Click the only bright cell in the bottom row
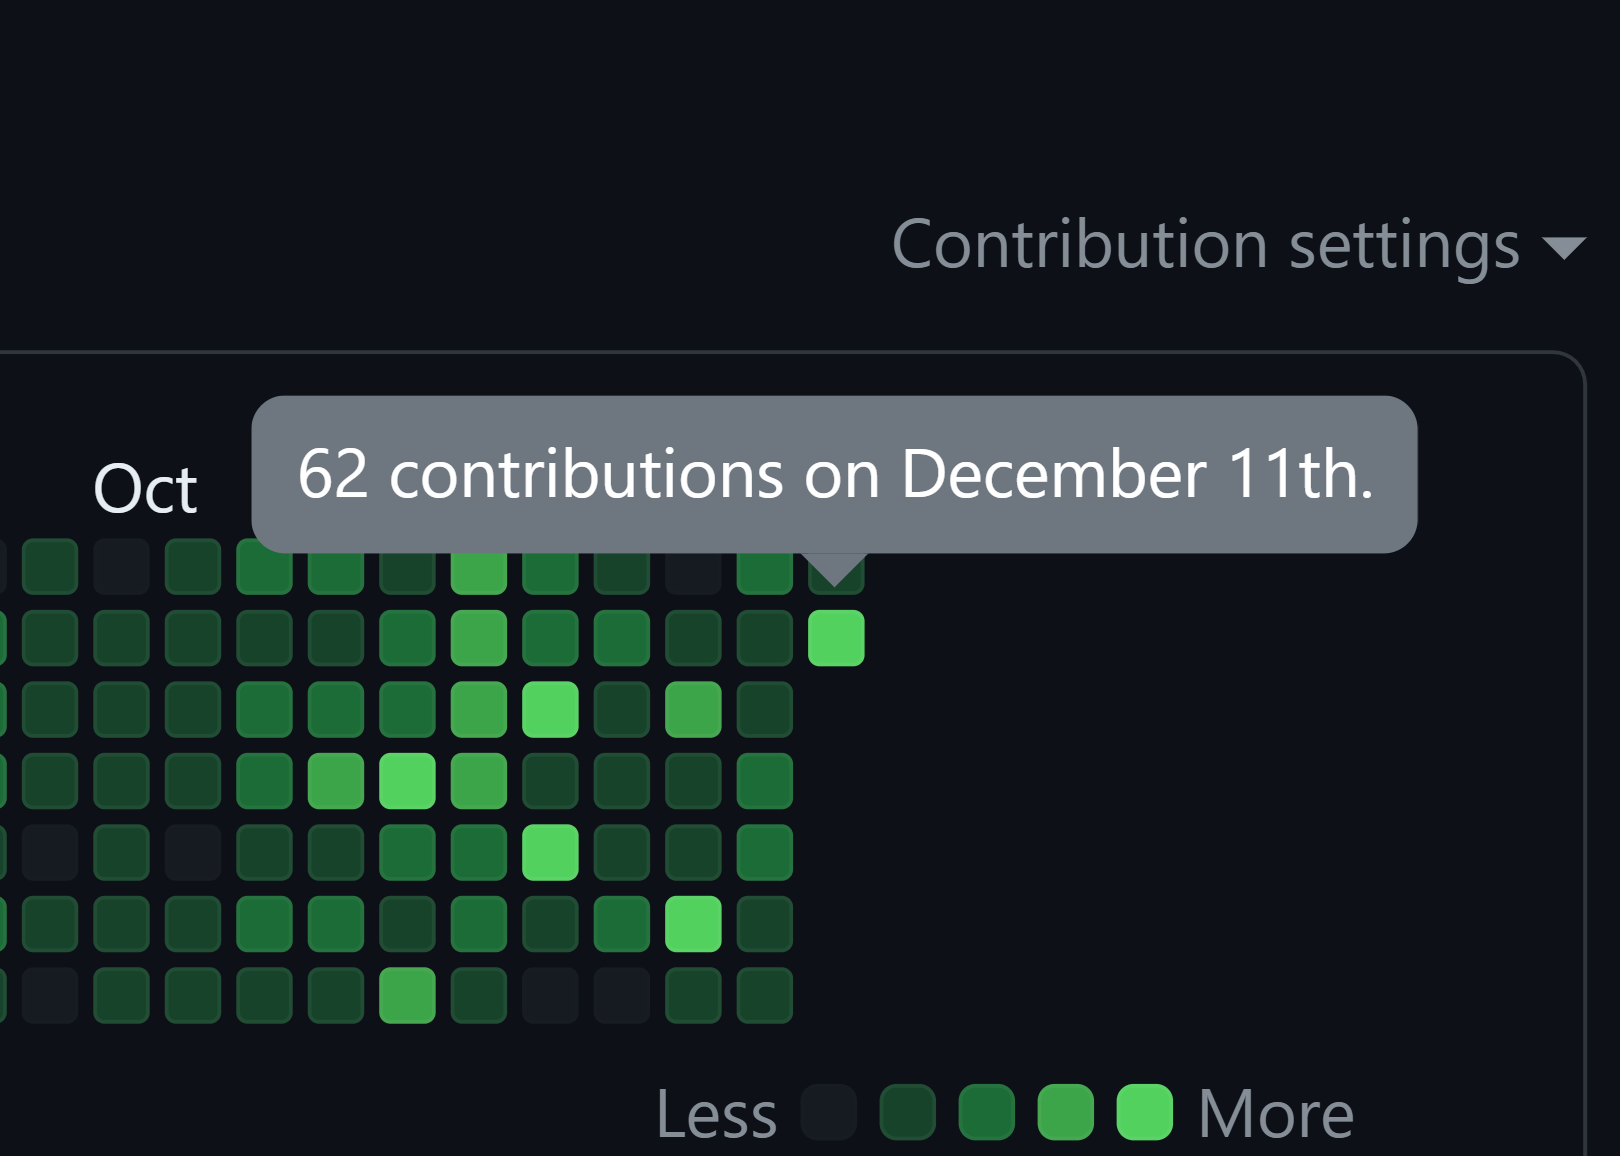The width and height of the screenshot is (1620, 1156). [x=407, y=995]
